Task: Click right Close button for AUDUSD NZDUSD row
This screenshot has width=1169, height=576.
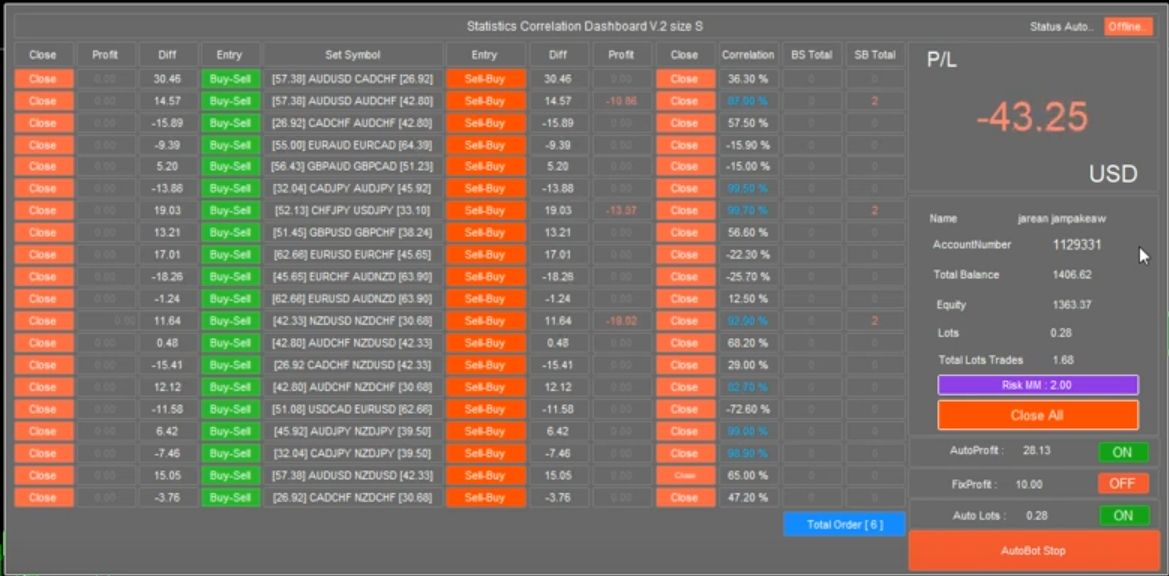Action: (684, 475)
